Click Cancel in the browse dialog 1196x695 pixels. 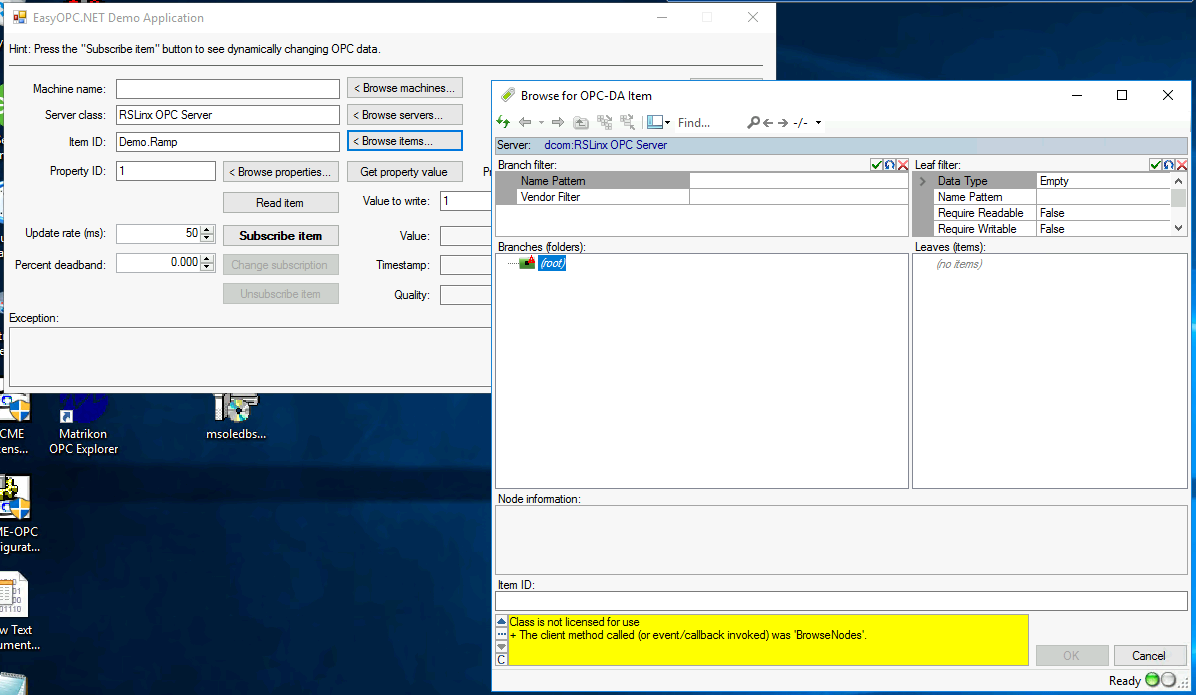pyautogui.click(x=1148, y=656)
